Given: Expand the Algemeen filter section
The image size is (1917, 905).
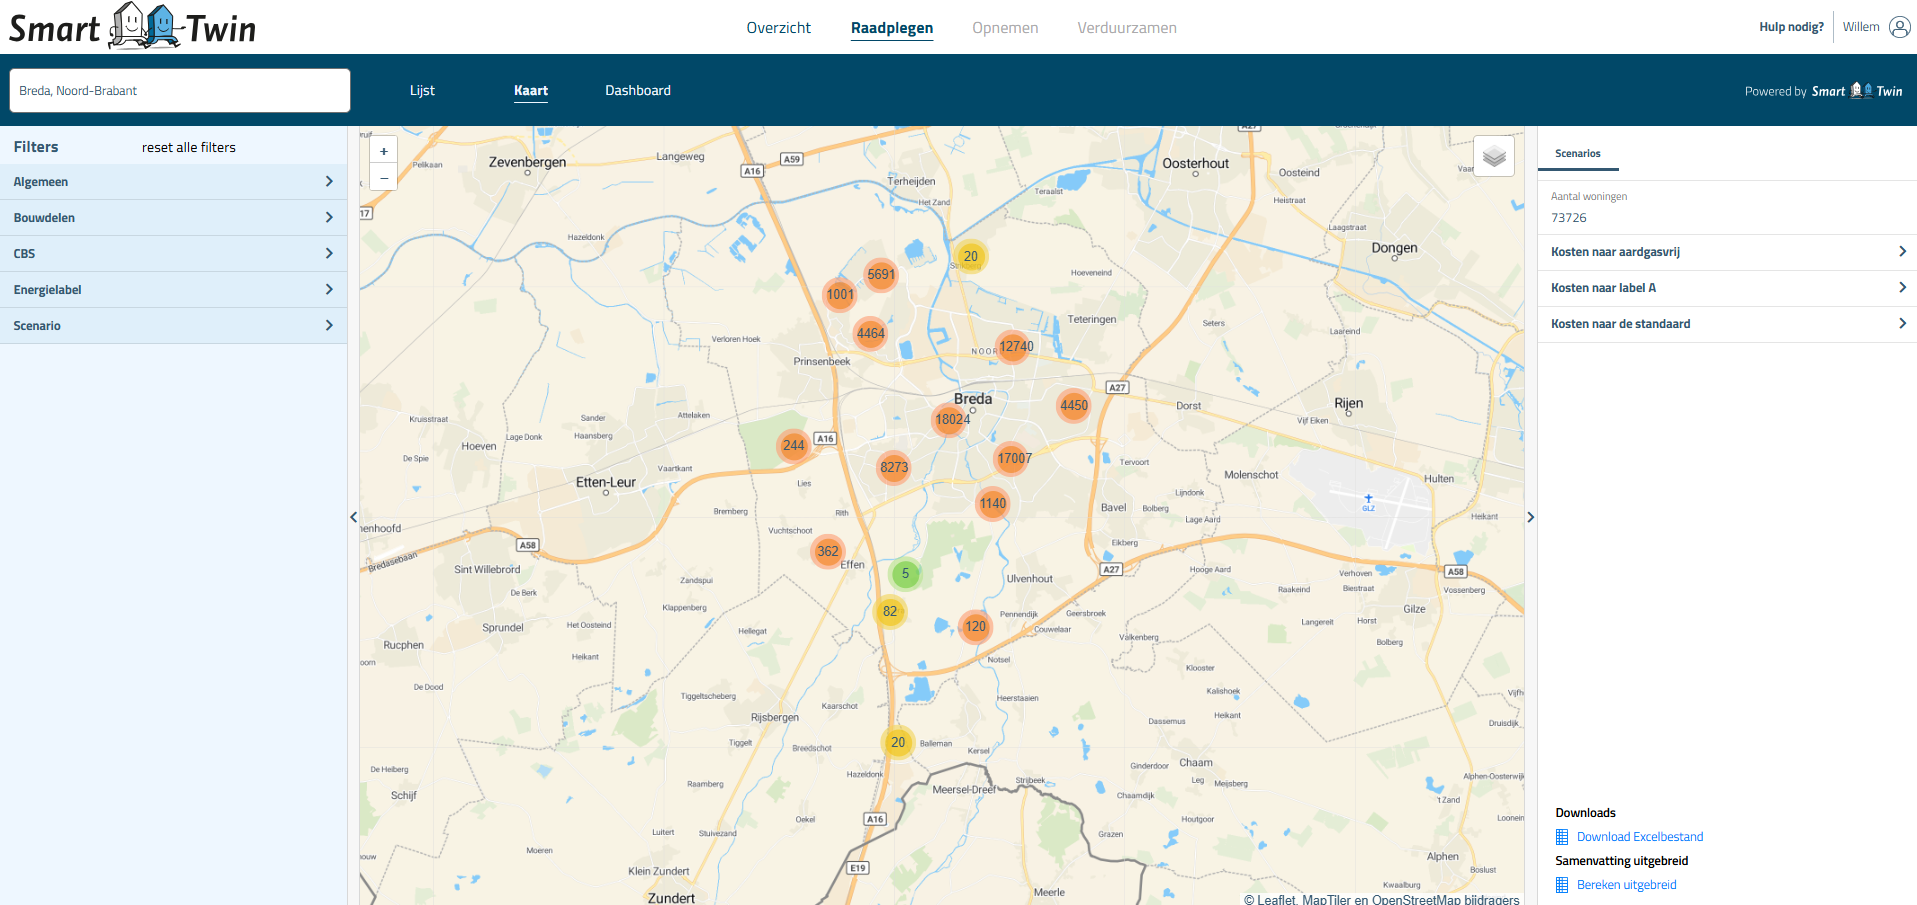Looking at the screenshot, I should point(173,182).
